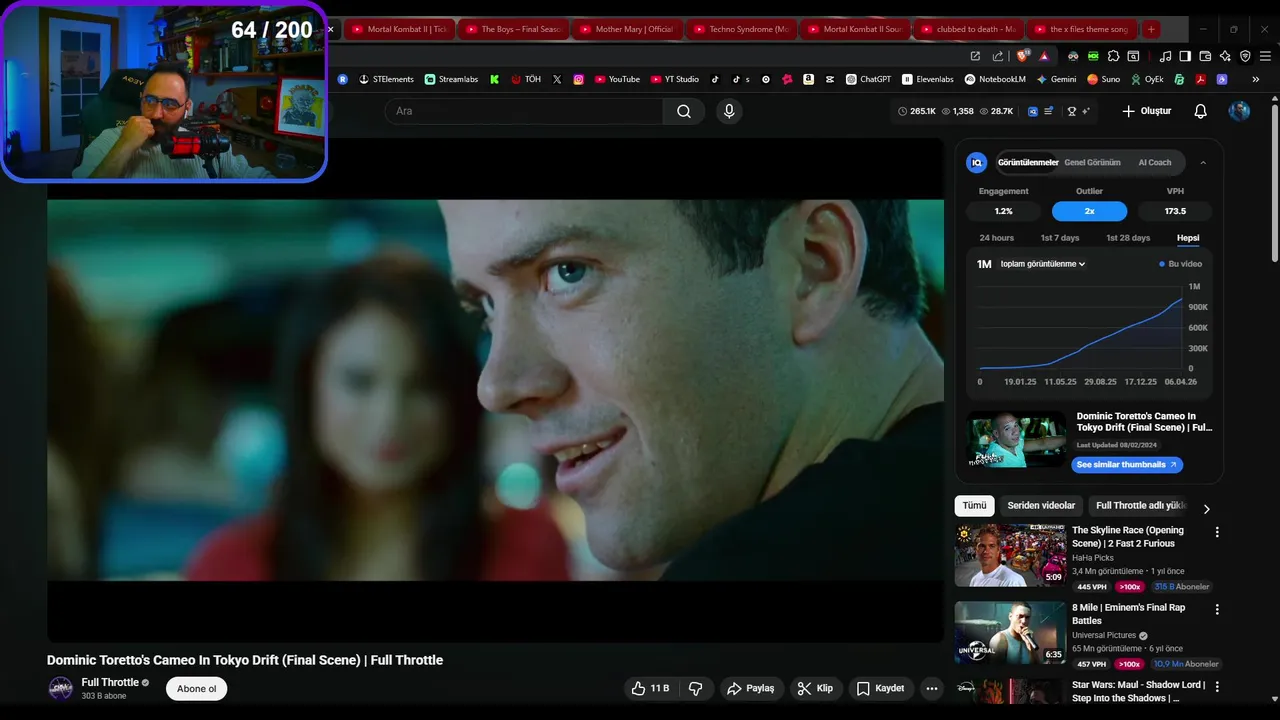Screen dimensions: 1280x720
Task: Open toplam görüntülenme dropdown
Action: pyautogui.click(x=1043, y=264)
